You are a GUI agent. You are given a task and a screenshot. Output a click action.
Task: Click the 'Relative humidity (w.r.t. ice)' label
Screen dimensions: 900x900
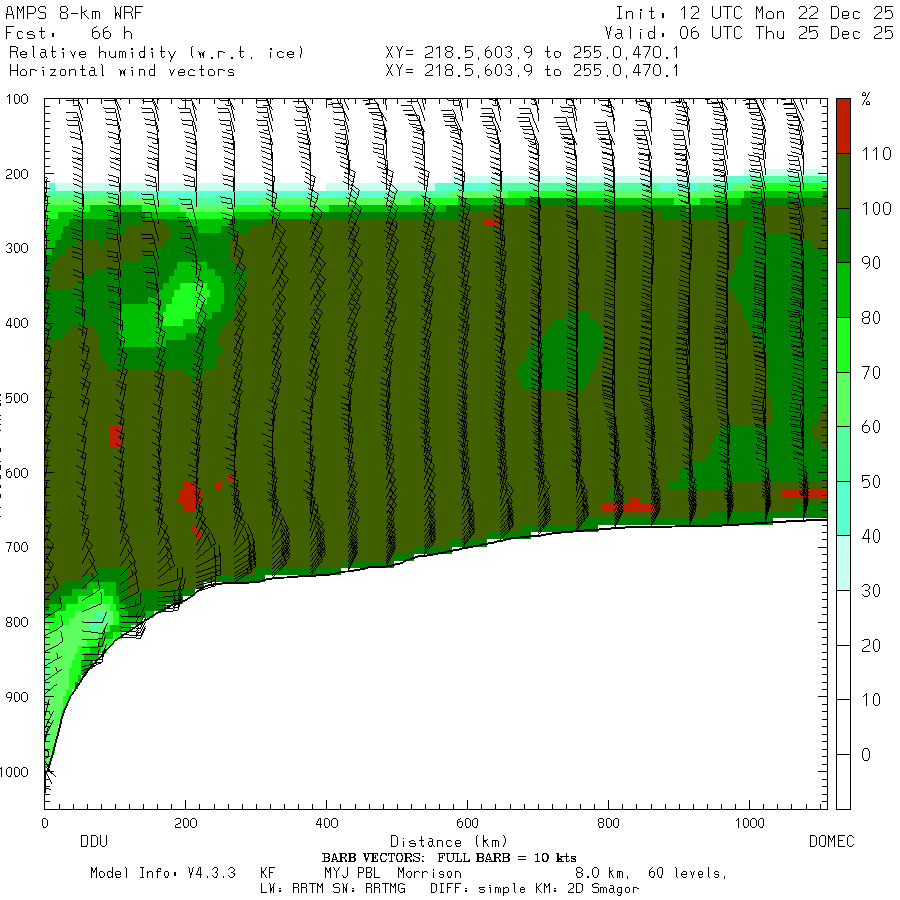pos(156,53)
